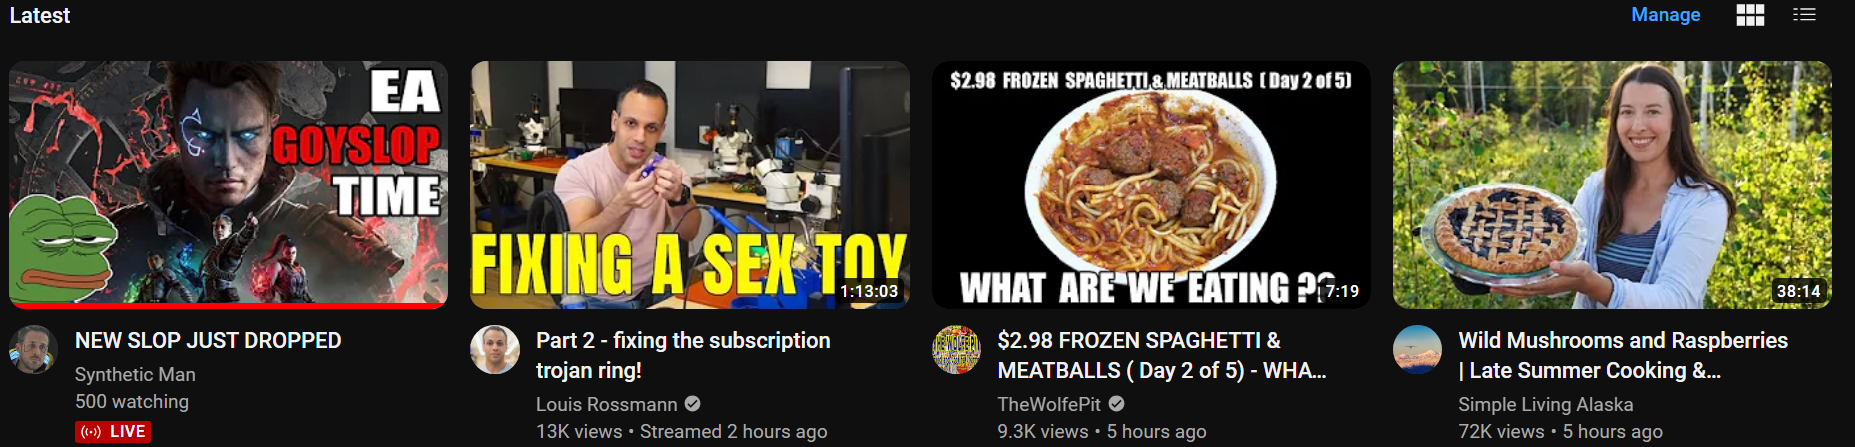Viewport: 1855px width, 447px height.
Task: Open TheWolfePit channel avatar
Action: pyautogui.click(x=956, y=350)
